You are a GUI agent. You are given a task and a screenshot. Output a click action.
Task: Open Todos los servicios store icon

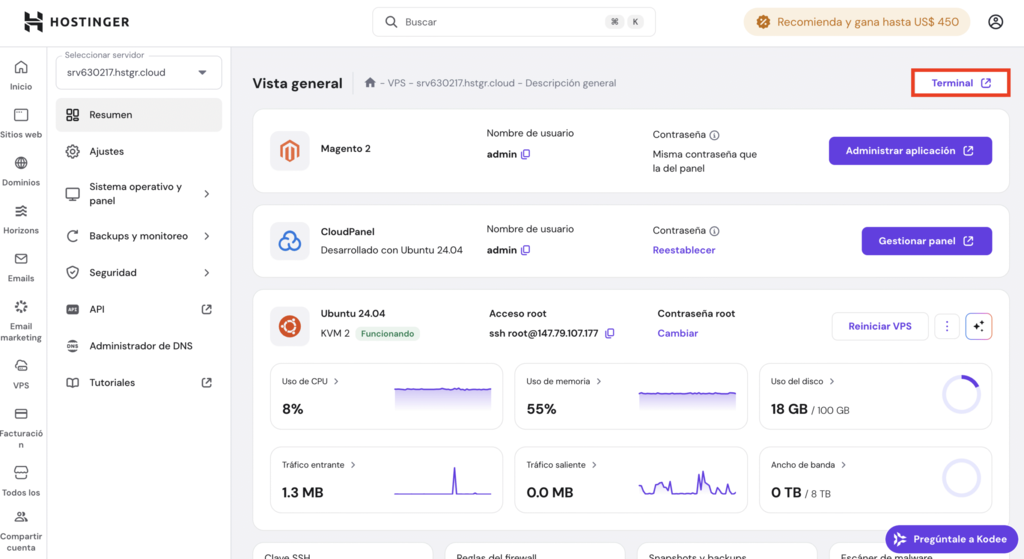(21, 472)
